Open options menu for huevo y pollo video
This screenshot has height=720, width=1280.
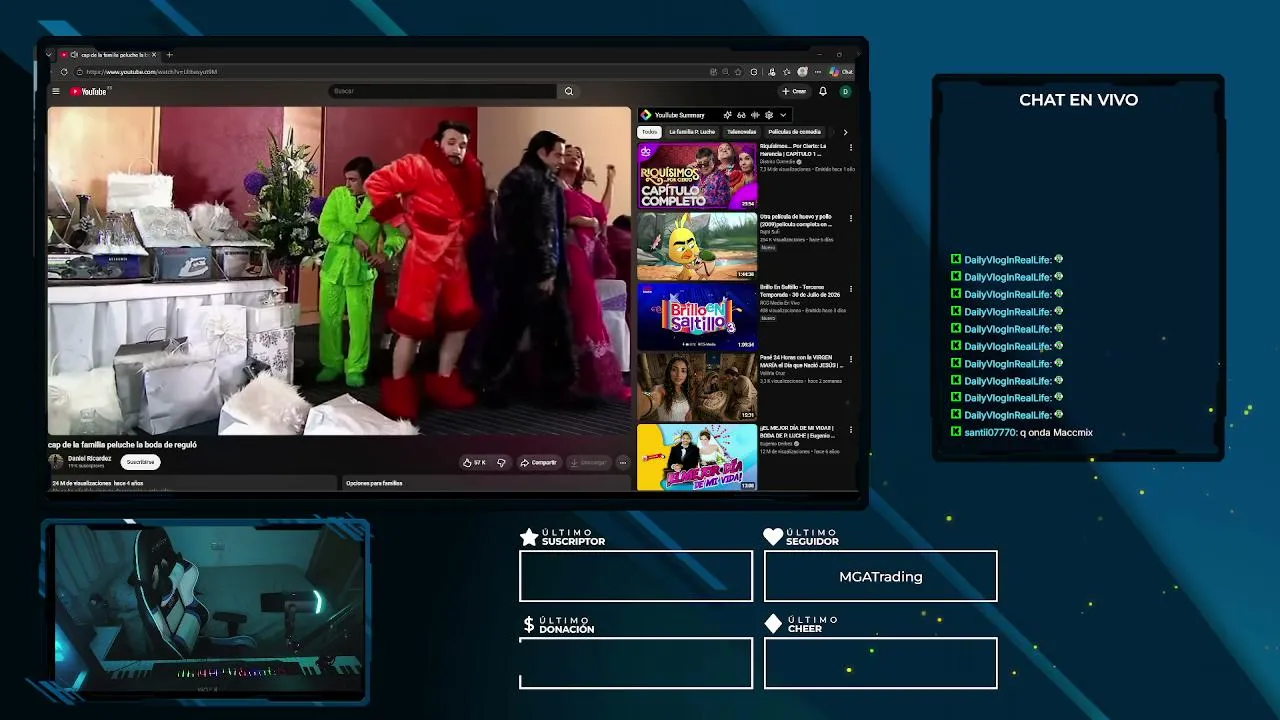(x=851, y=218)
